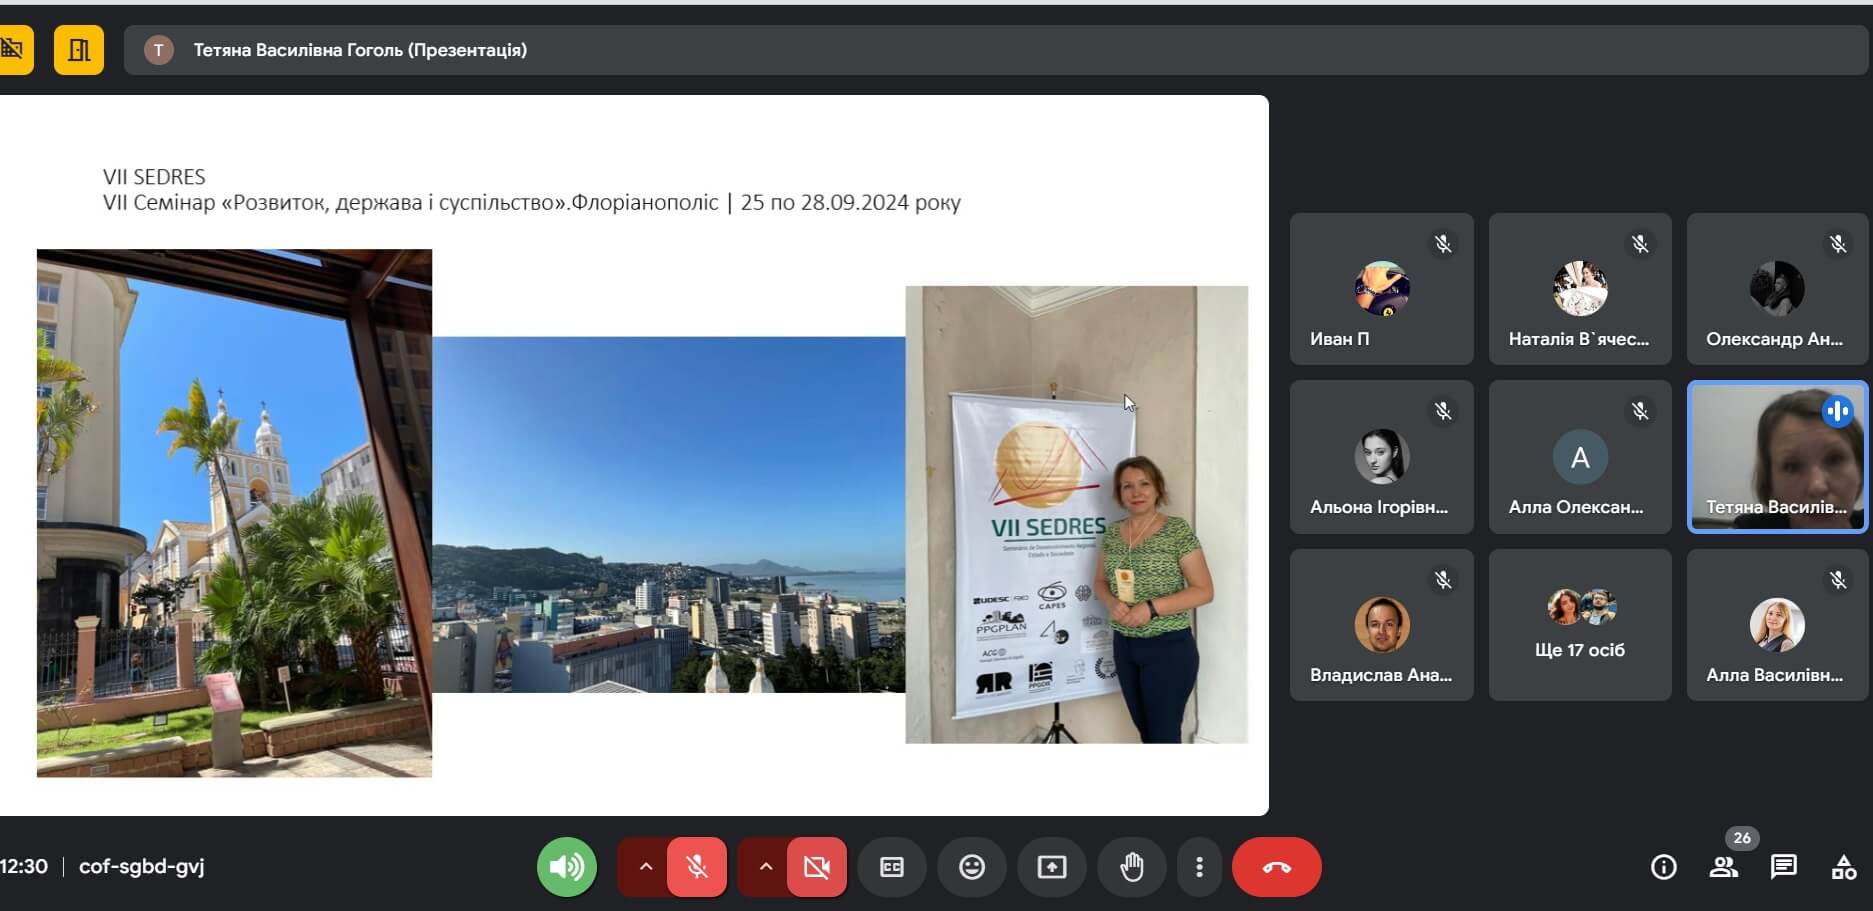Open the chat panel
Viewport: 1873px width, 911px height.
tap(1784, 867)
